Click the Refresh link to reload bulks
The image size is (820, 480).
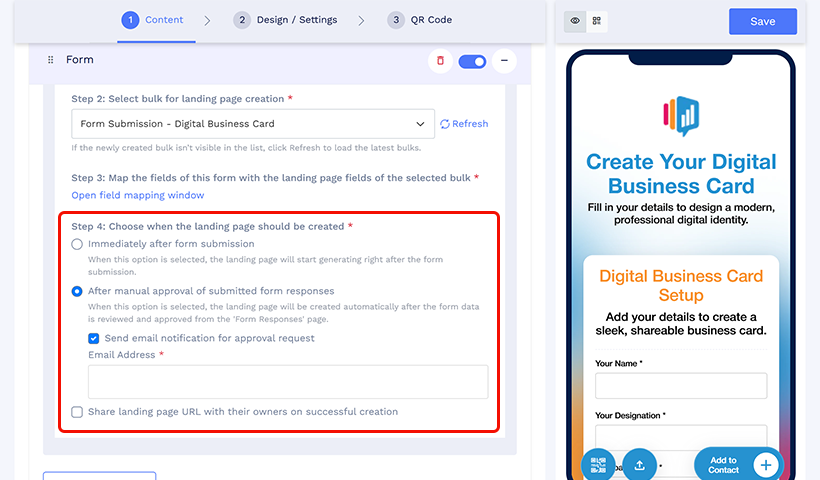464,124
